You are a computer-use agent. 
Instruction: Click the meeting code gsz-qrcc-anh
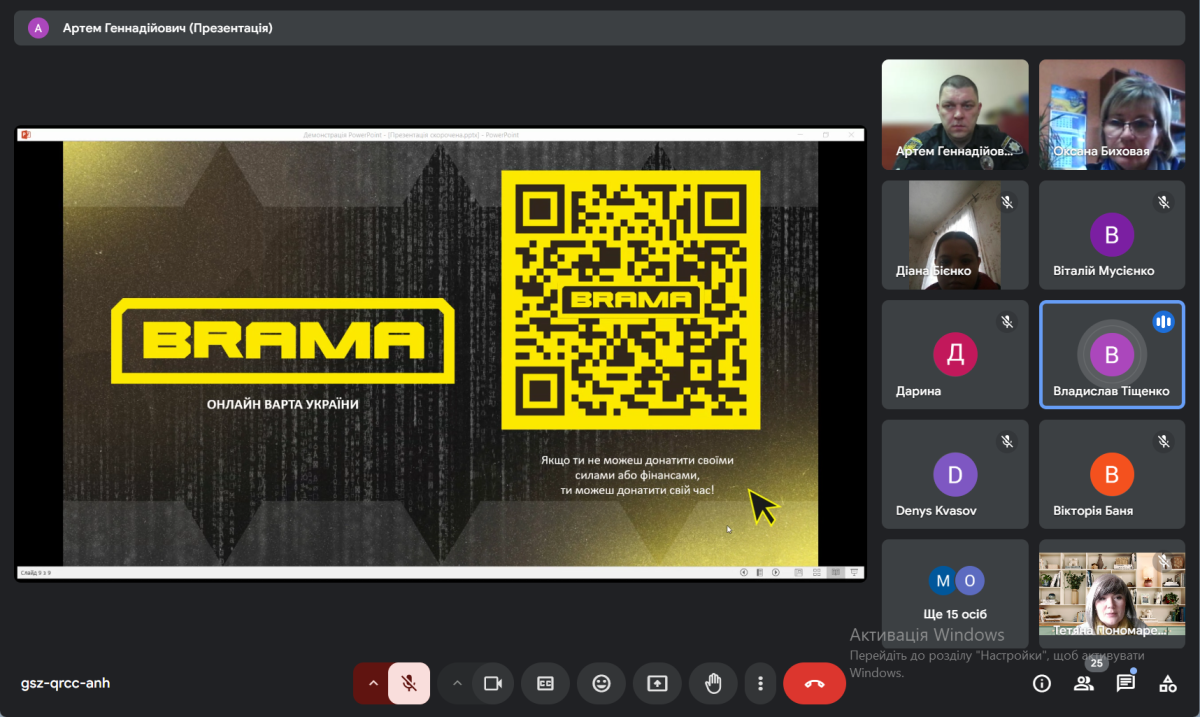[66, 684]
